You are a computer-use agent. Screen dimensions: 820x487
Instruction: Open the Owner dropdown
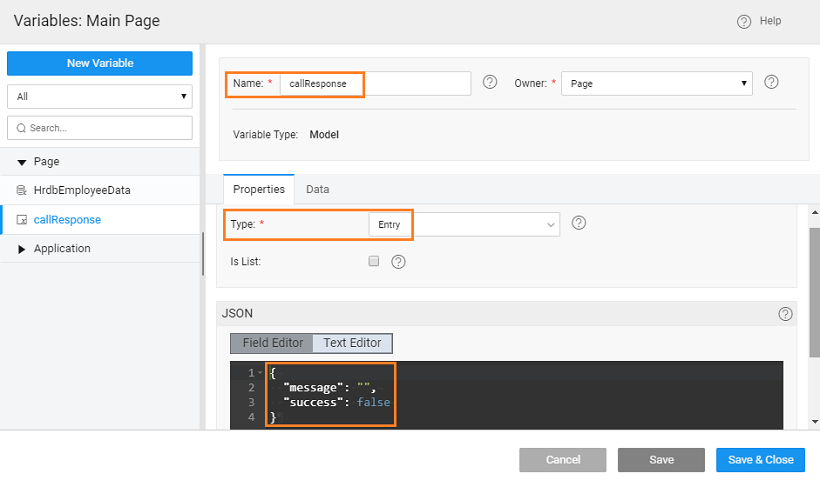(656, 84)
